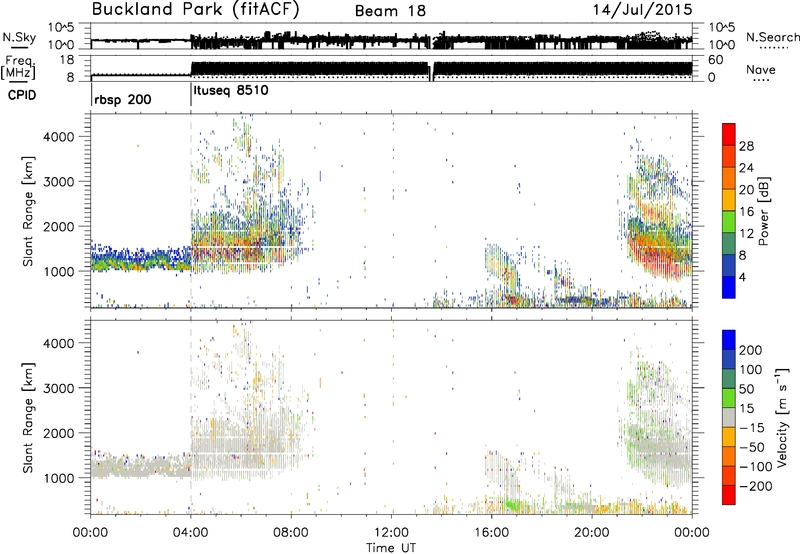Viewport: 800px width, 554px height.
Task: Select the Ituseq 8510 control program label
Action: pyautogui.click(x=231, y=90)
